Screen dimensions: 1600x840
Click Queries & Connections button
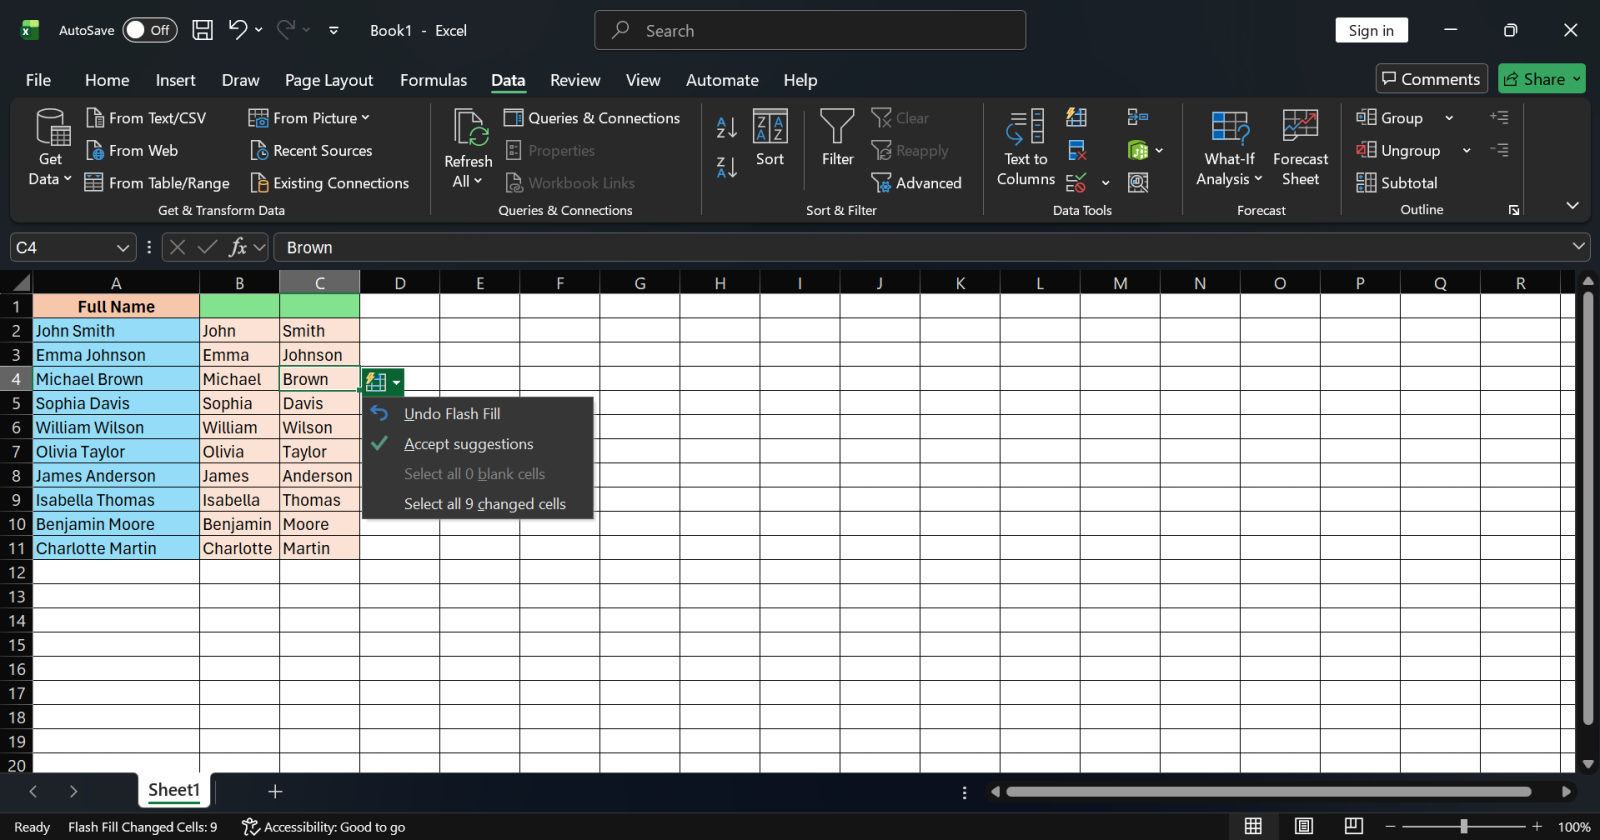click(592, 118)
